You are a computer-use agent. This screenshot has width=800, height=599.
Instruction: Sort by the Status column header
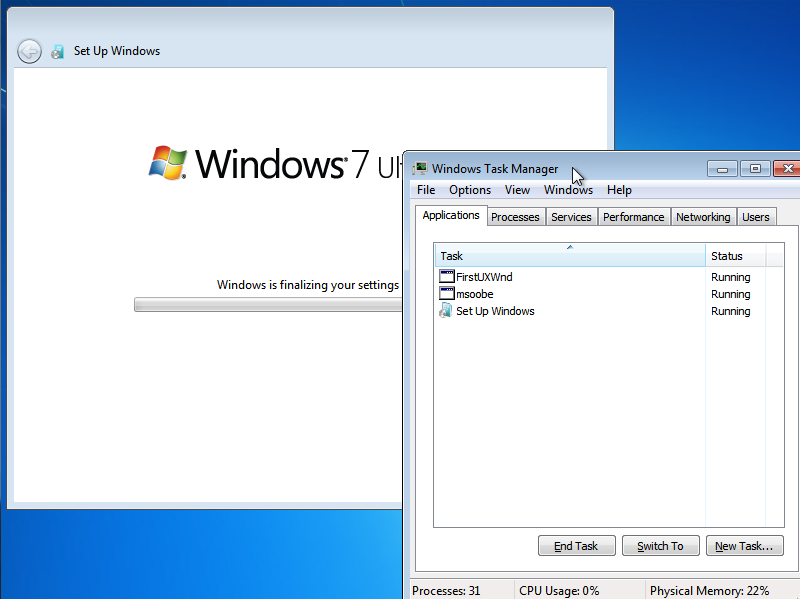[x=735, y=255]
